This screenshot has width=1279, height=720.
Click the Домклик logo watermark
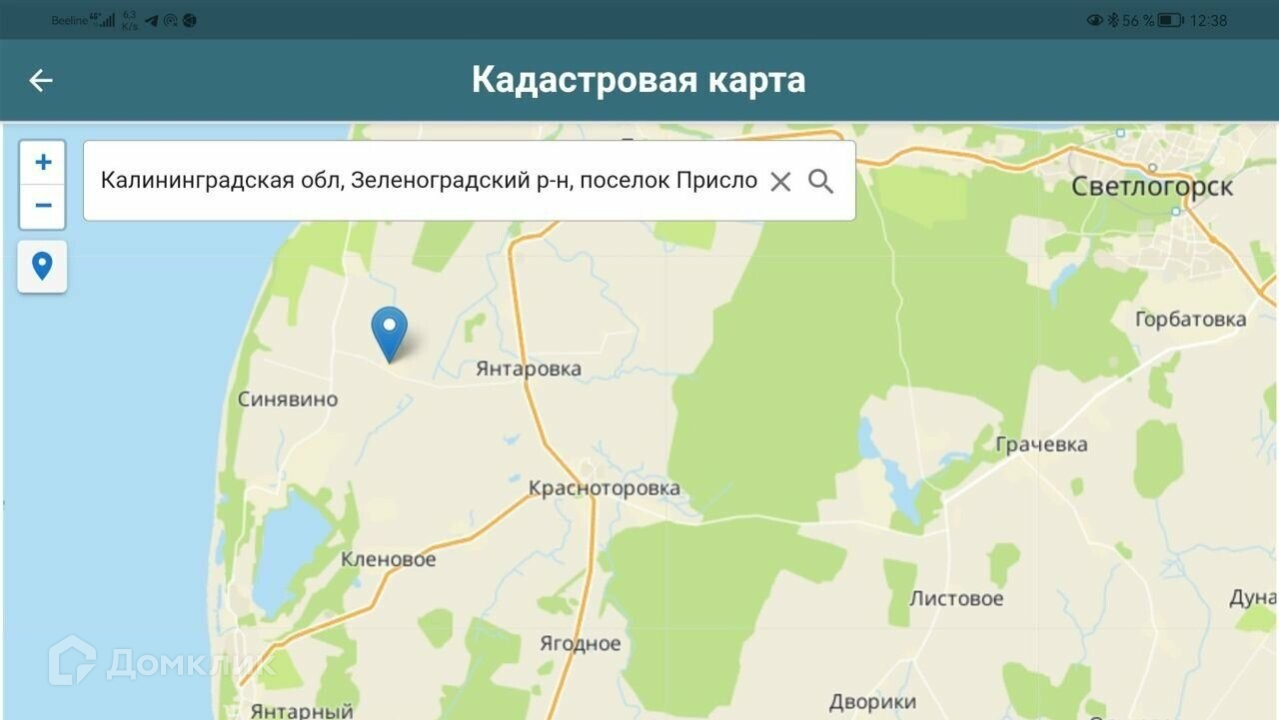pos(162,661)
